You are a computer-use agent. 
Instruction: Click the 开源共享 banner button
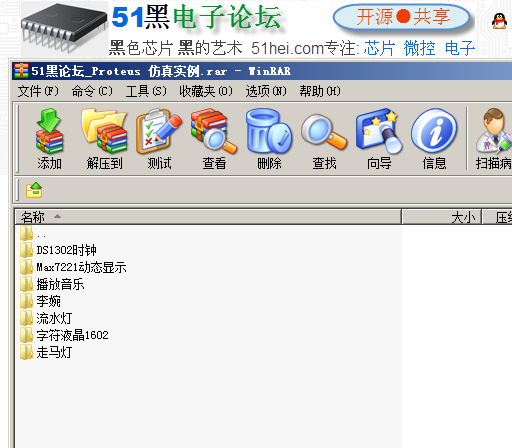coord(402,17)
